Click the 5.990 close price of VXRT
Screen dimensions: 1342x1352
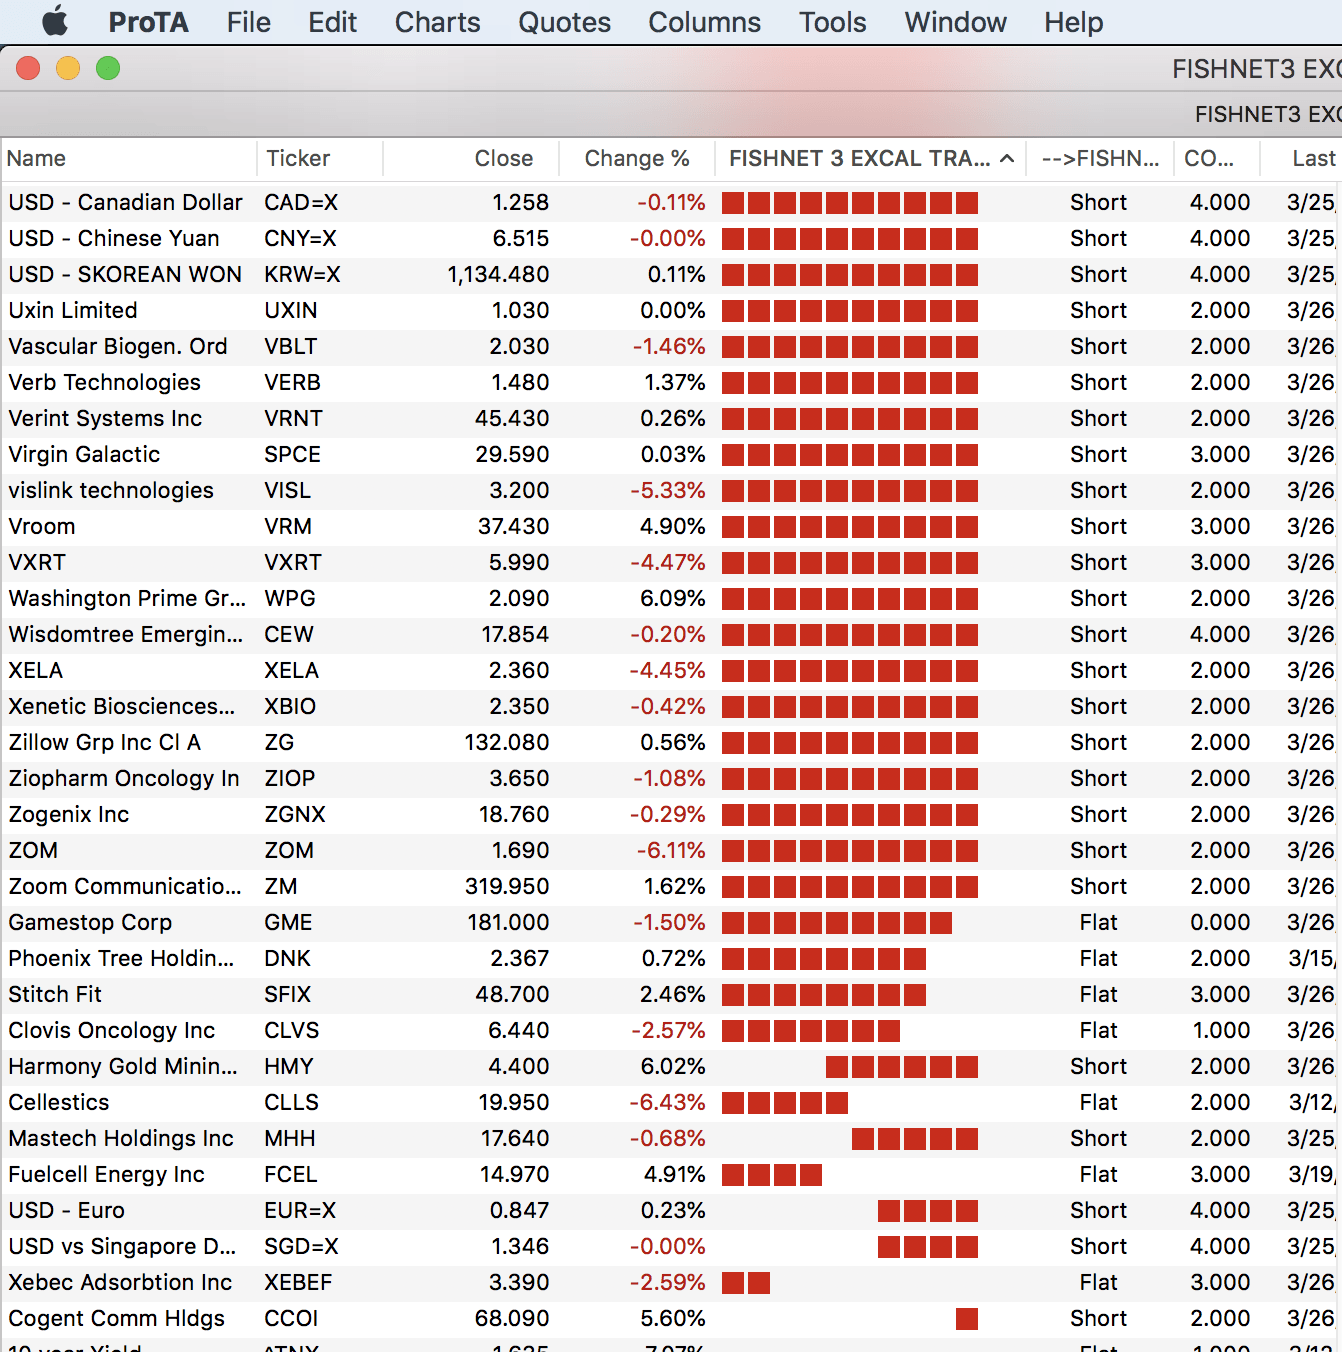[x=519, y=562]
